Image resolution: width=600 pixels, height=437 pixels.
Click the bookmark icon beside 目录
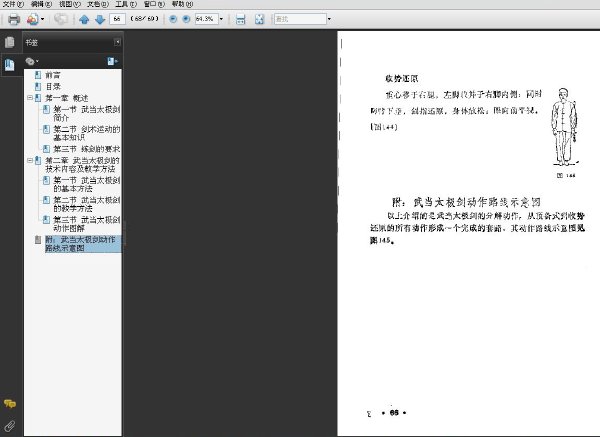click(38, 86)
